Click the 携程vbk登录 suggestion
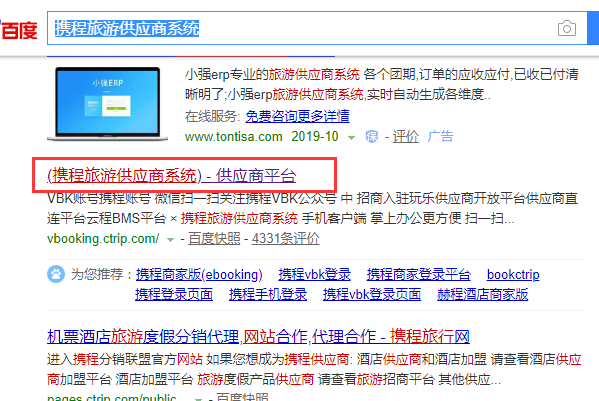599x401 pixels. point(314,275)
